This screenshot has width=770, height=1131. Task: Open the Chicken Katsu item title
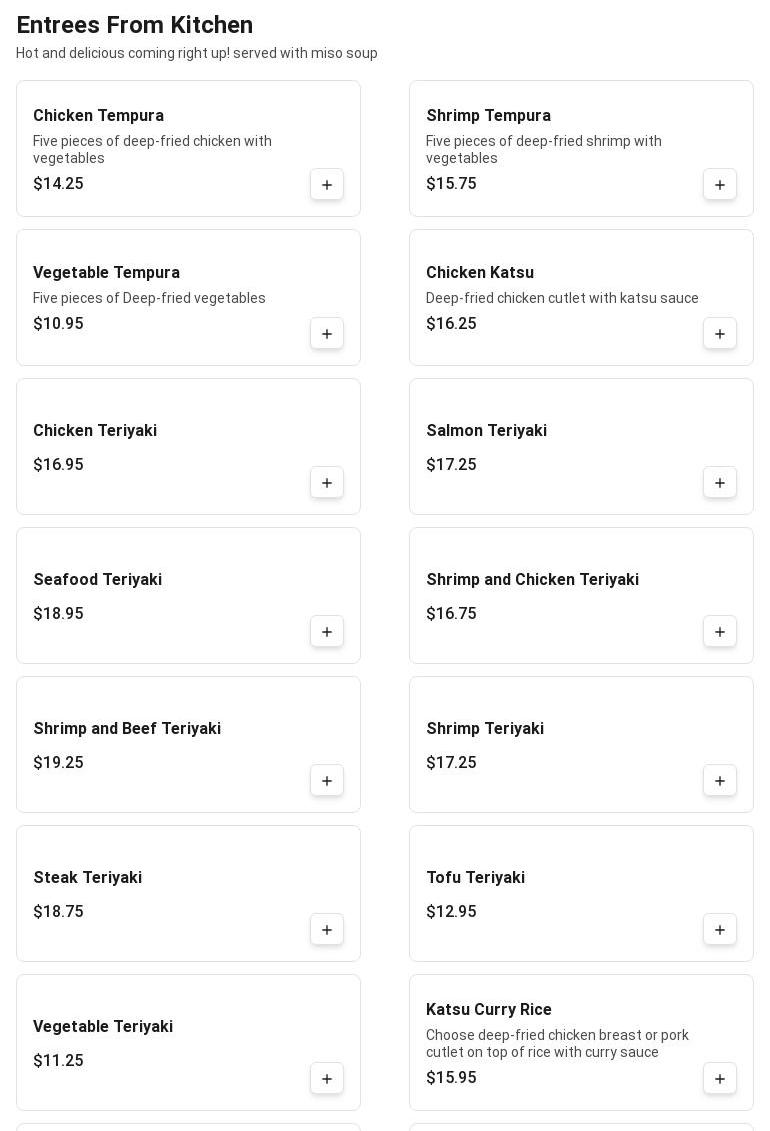480,273
